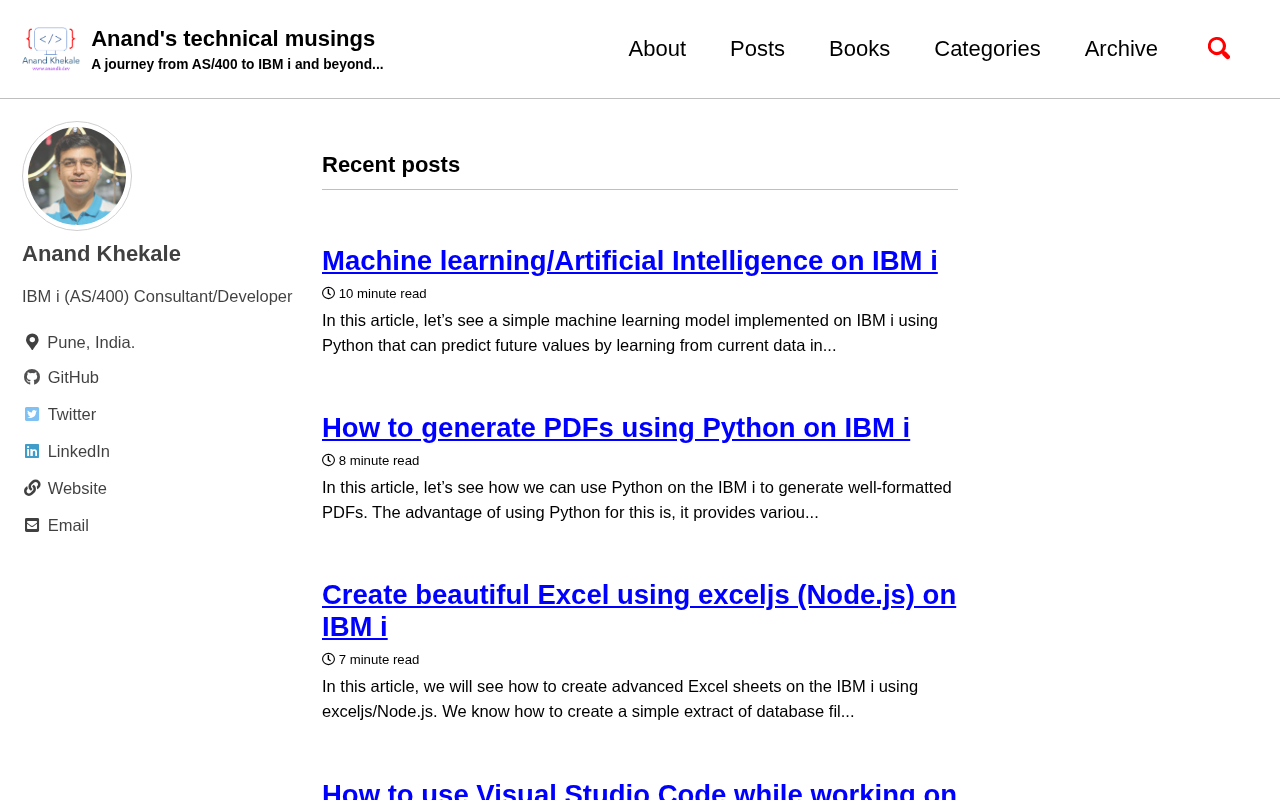Open the generate PDFs using Python post
Screen dimensions: 1280x800
click(x=616, y=428)
